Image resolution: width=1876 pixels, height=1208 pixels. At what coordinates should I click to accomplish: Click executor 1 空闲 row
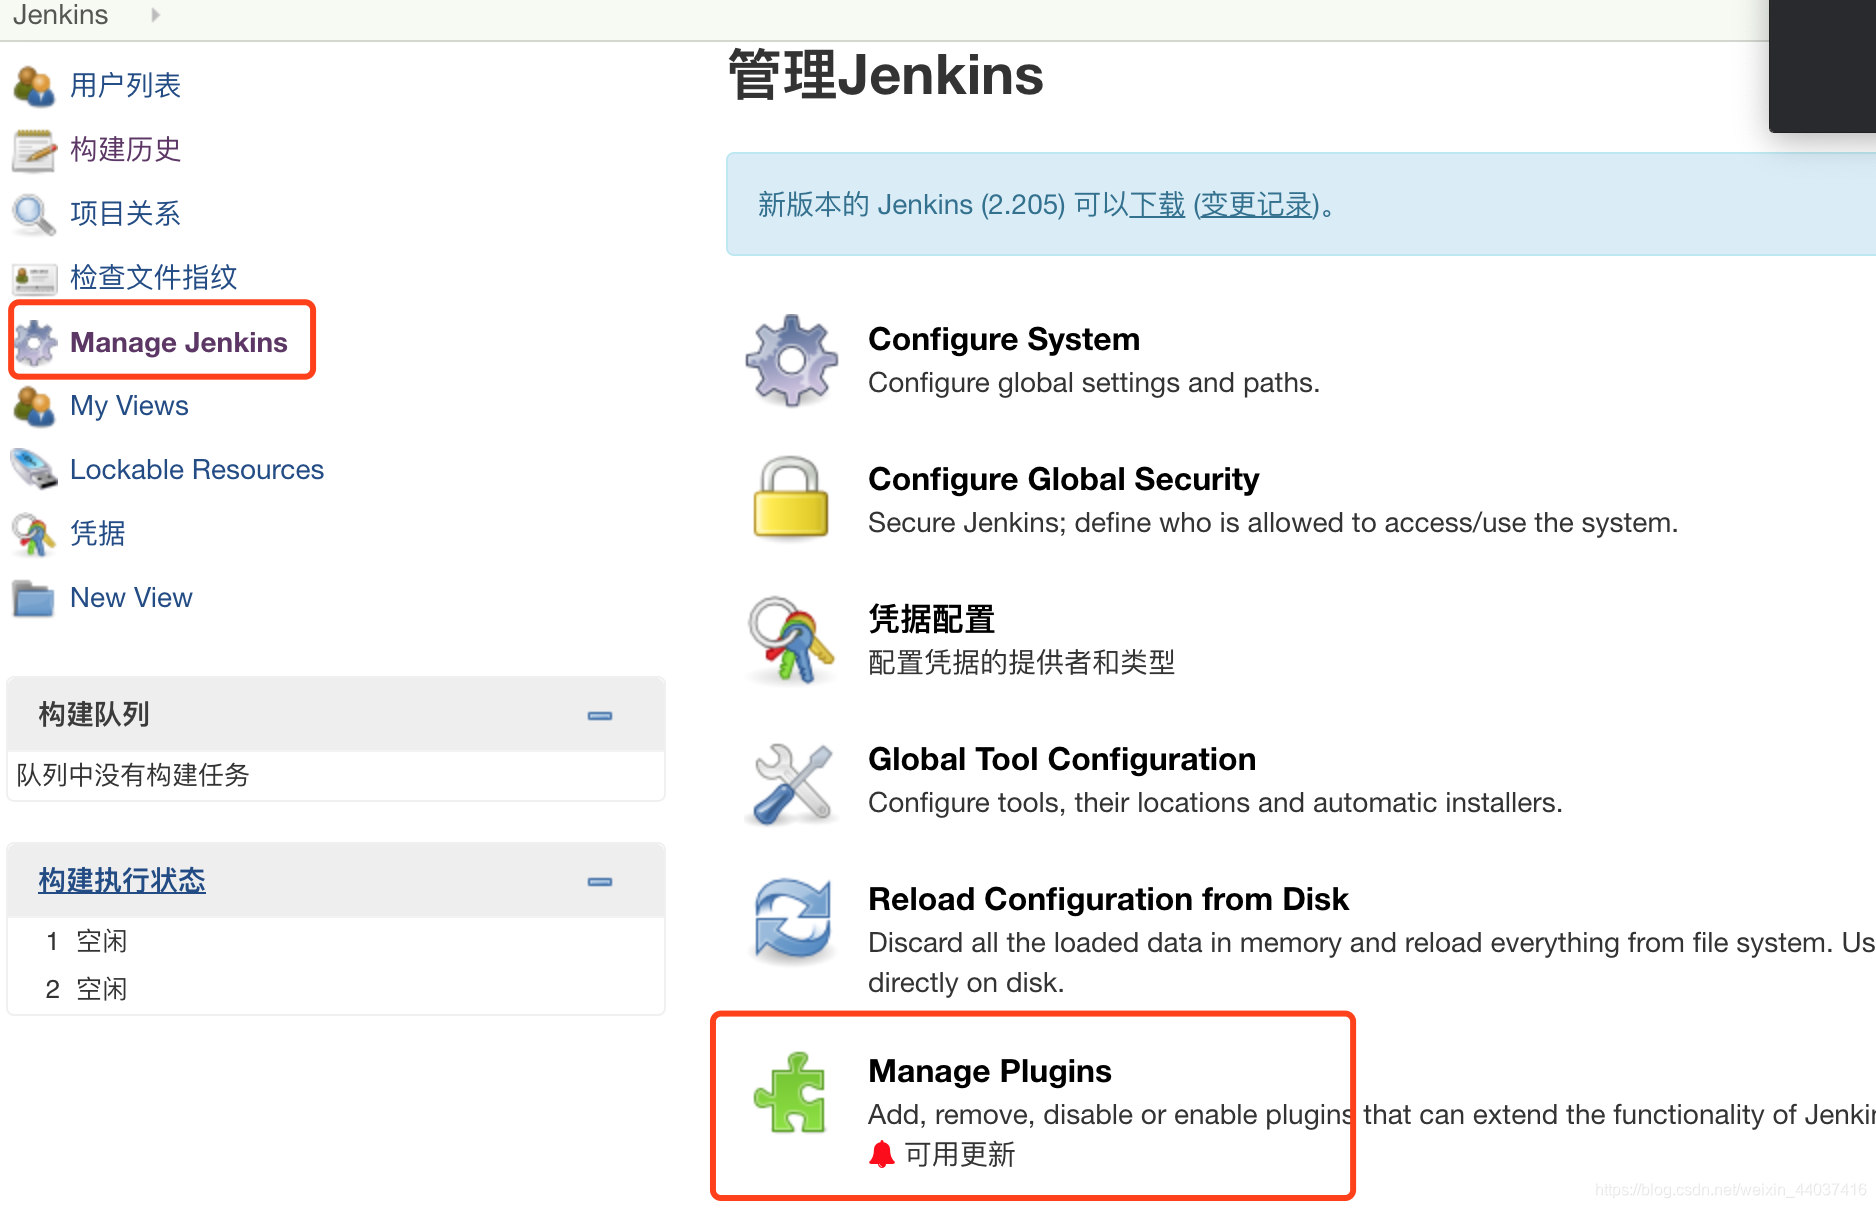tap(336, 941)
